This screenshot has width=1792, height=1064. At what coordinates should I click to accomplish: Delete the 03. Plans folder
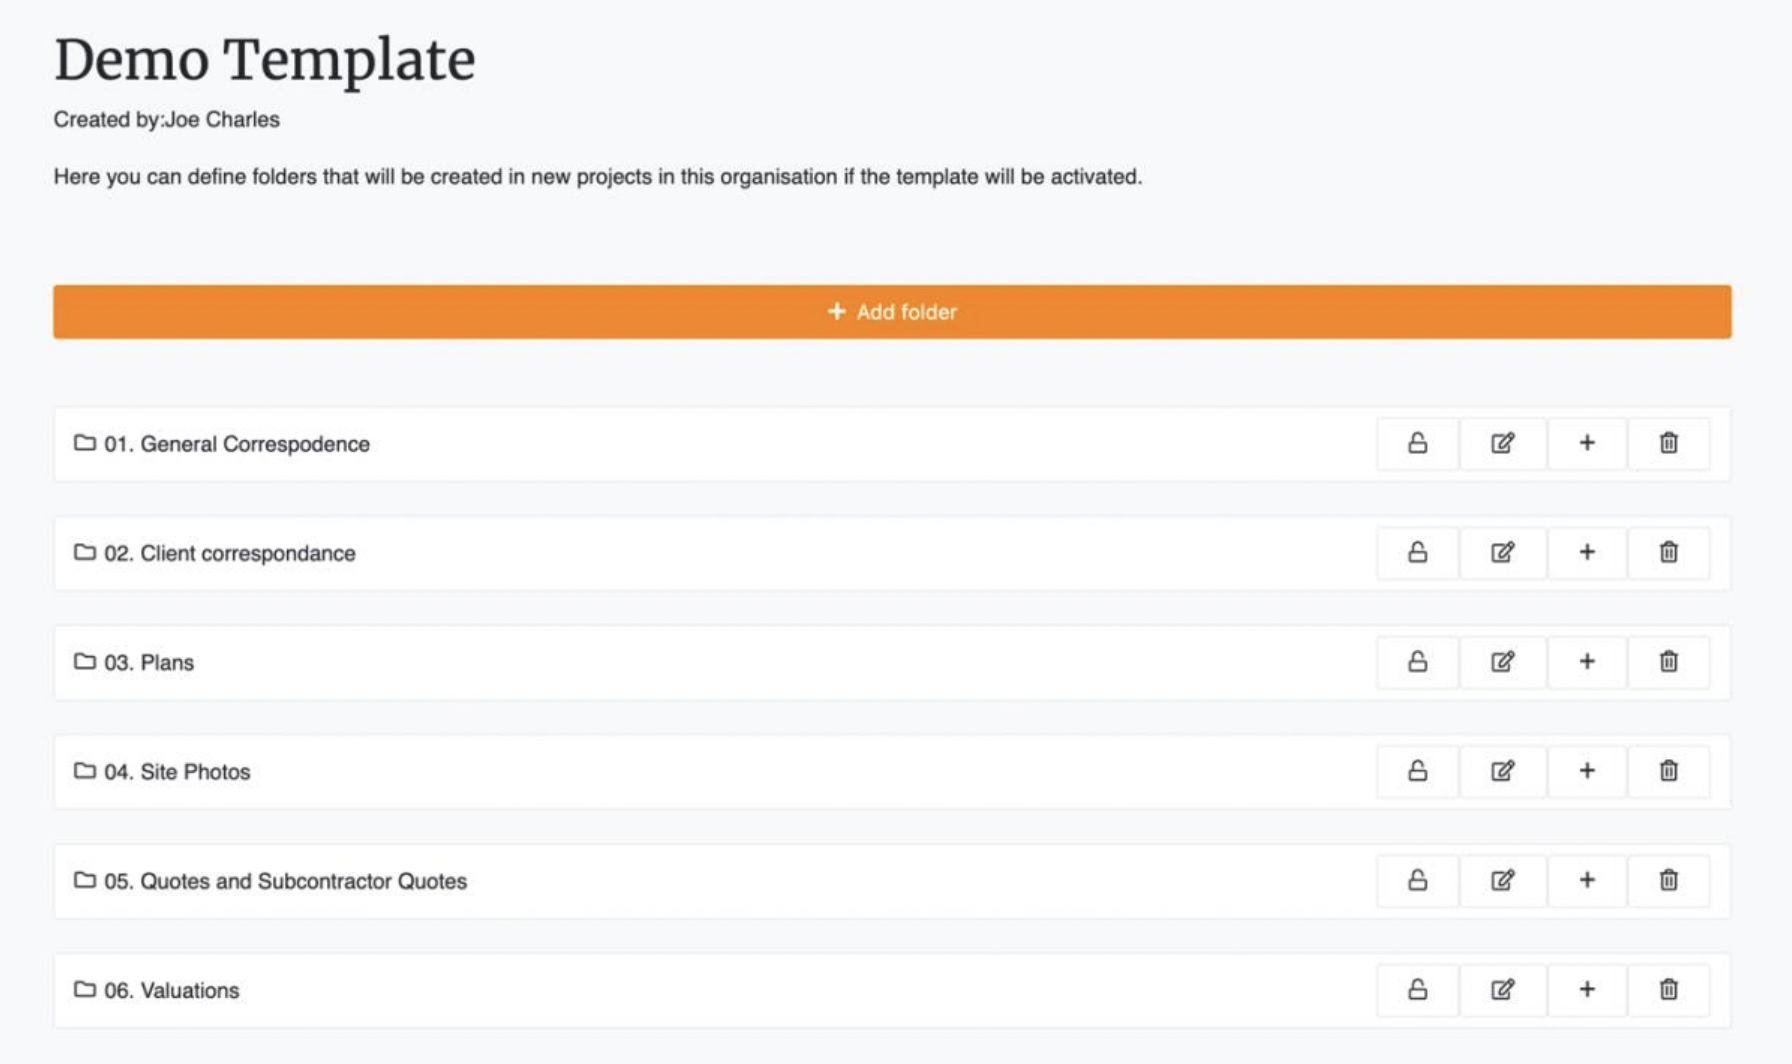point(1668,661)
